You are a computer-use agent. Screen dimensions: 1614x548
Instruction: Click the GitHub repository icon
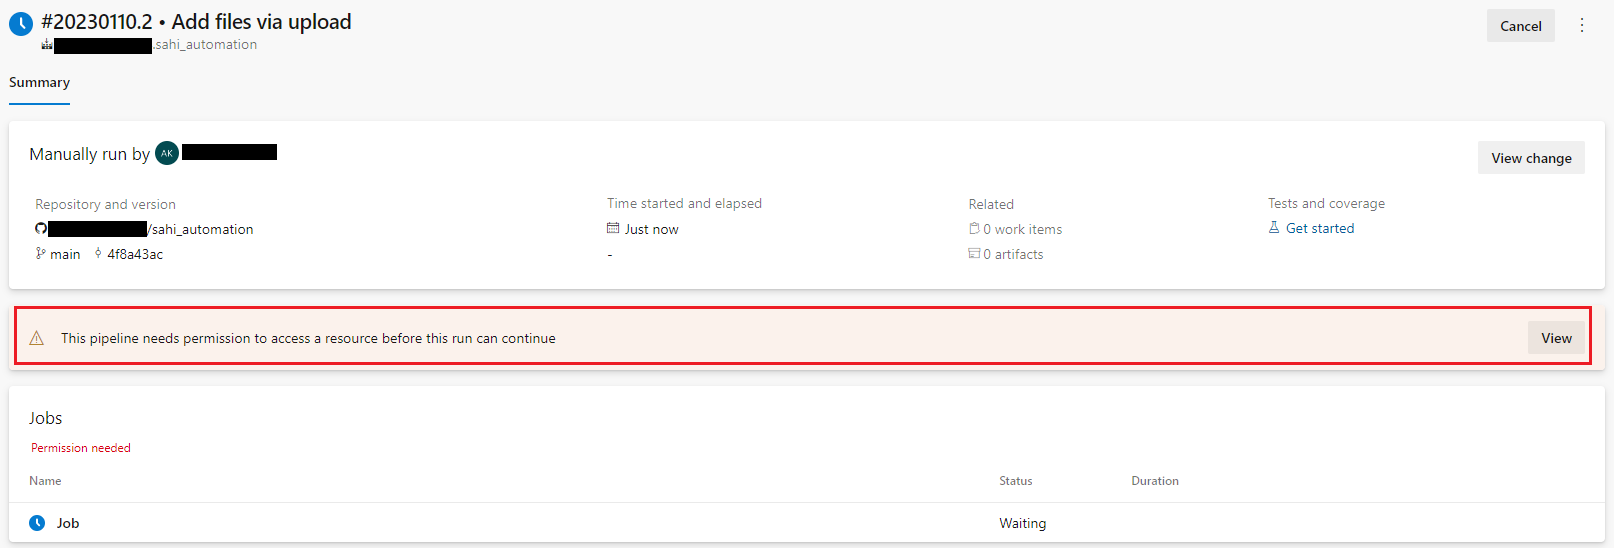click(x=41, y=229)
